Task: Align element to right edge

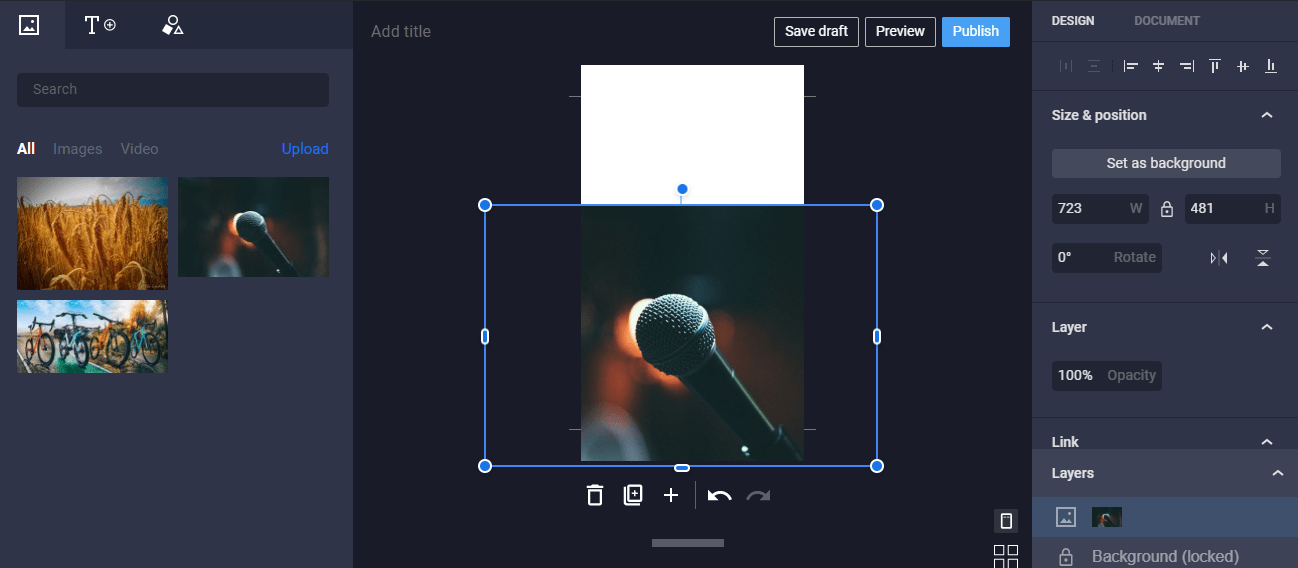Action: pos(1187,66)
